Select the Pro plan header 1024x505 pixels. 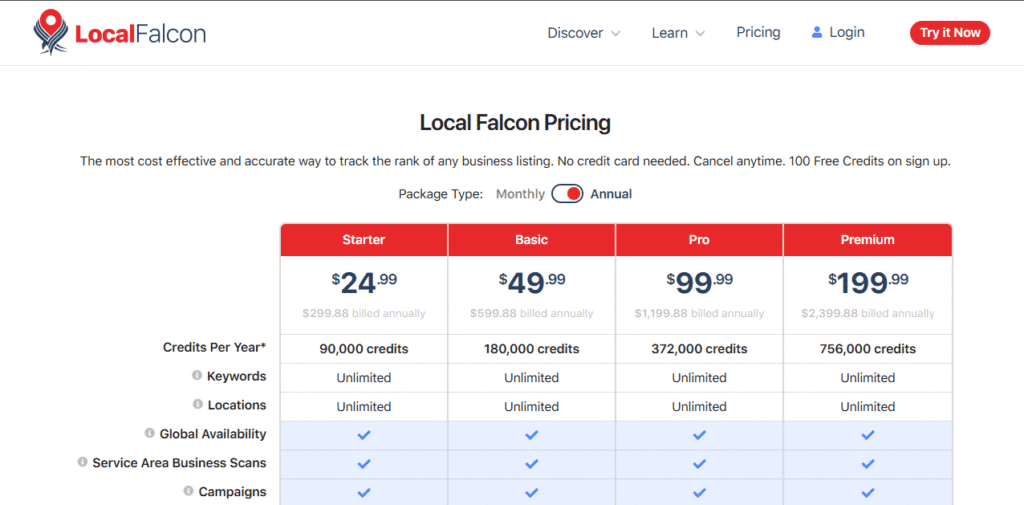(699, 240)
